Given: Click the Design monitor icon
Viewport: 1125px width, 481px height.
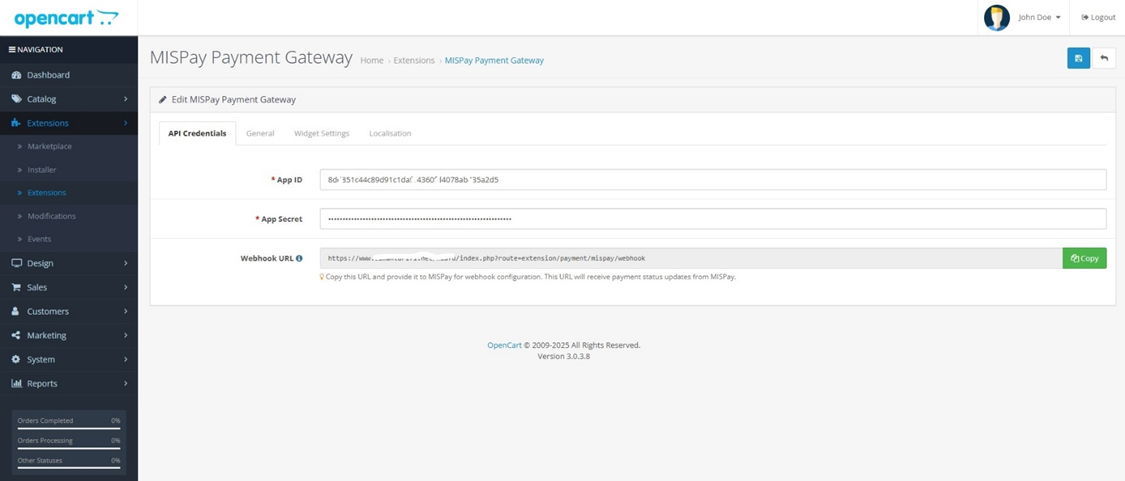Looking at the screenshot, I should coord(17,263).
